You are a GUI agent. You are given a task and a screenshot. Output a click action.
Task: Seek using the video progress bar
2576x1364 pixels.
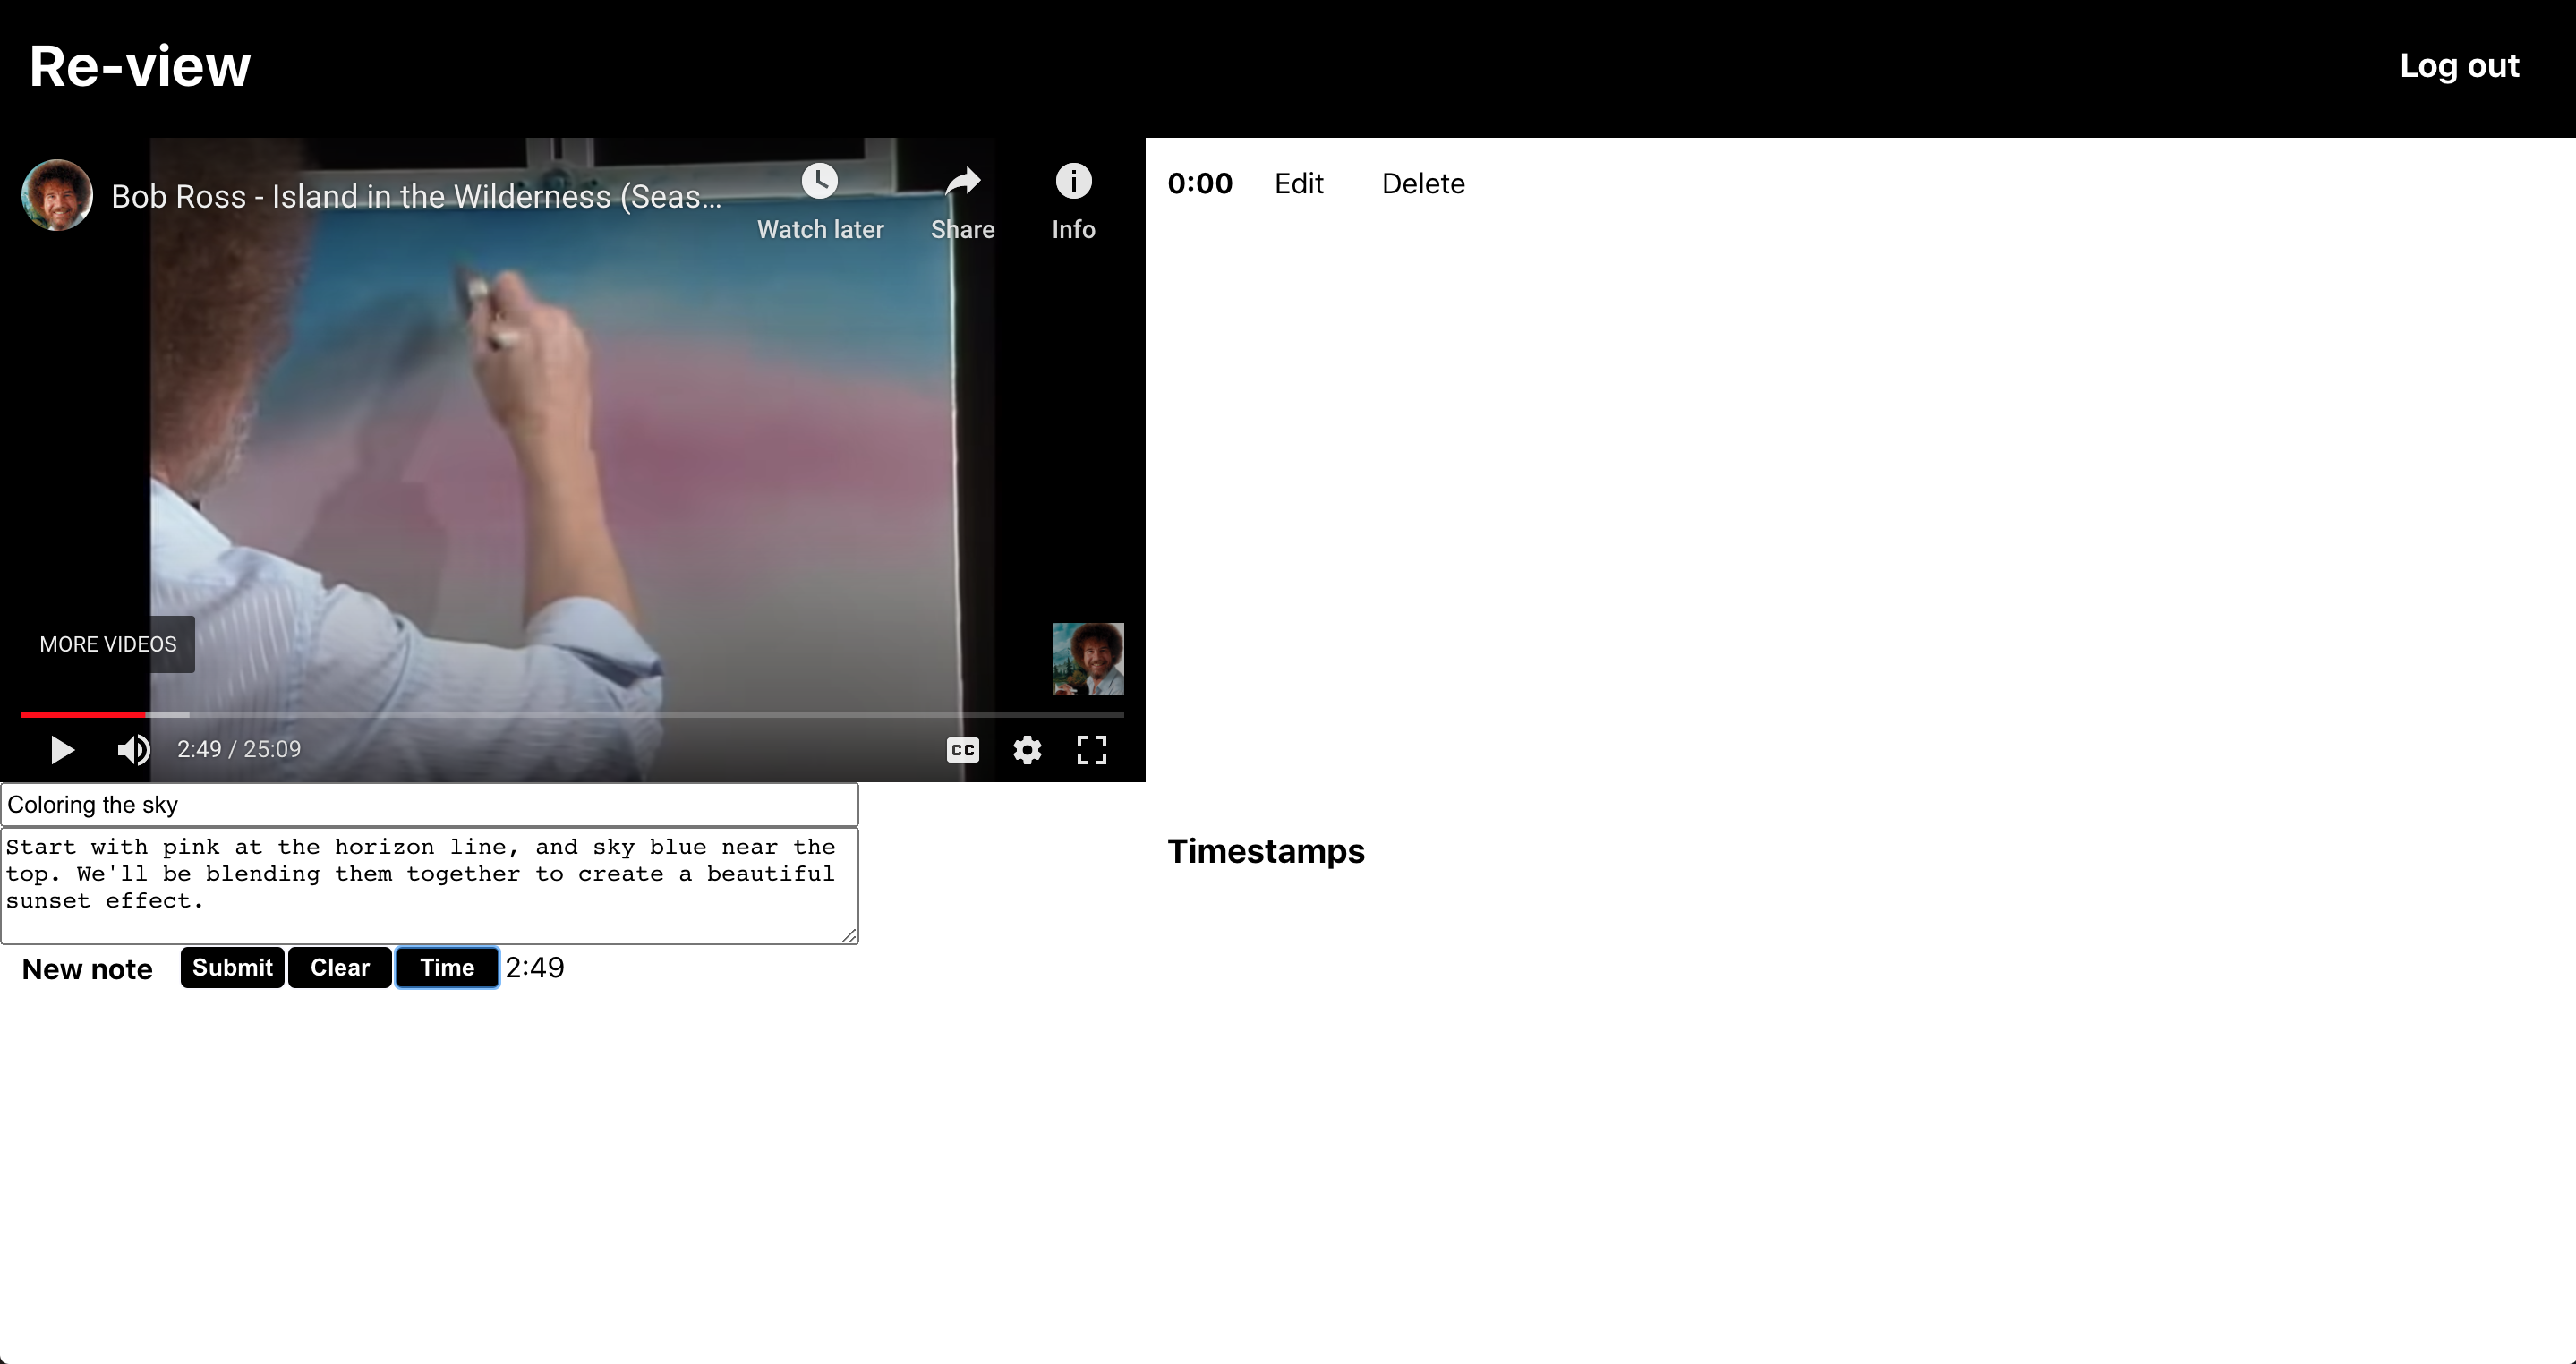tap(572, 715)
